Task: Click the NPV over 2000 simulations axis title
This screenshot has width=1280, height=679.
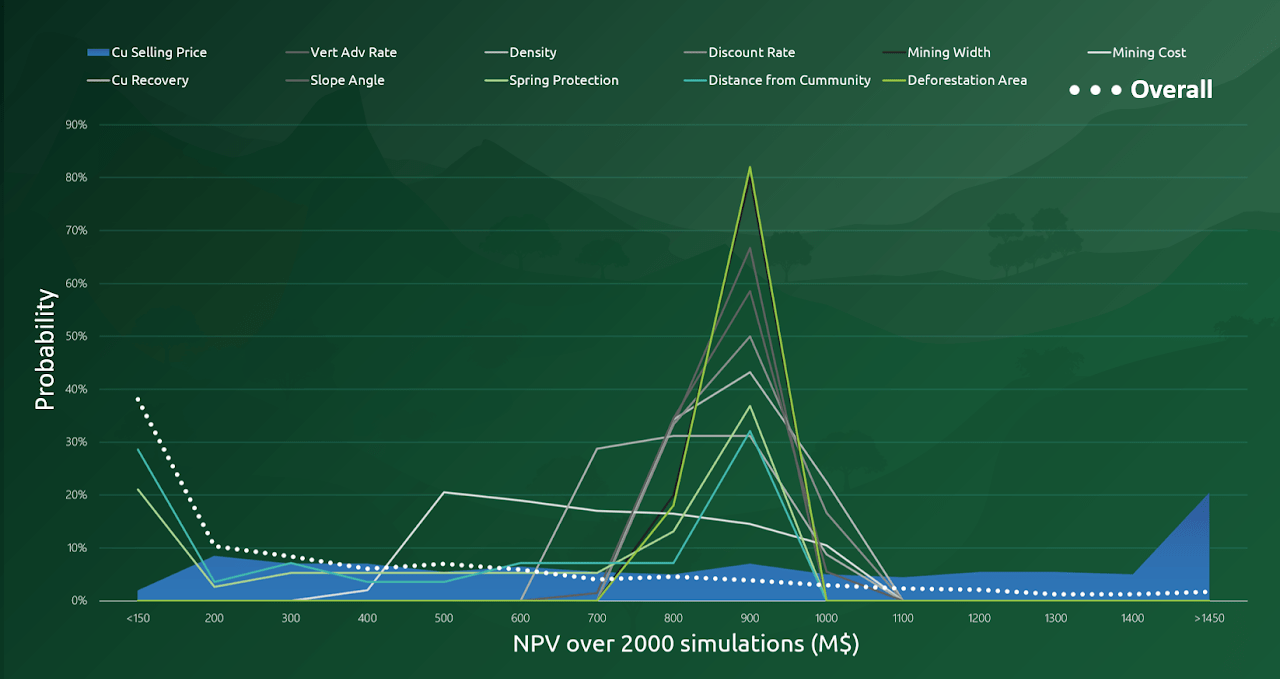Action: tap(686, 644)
